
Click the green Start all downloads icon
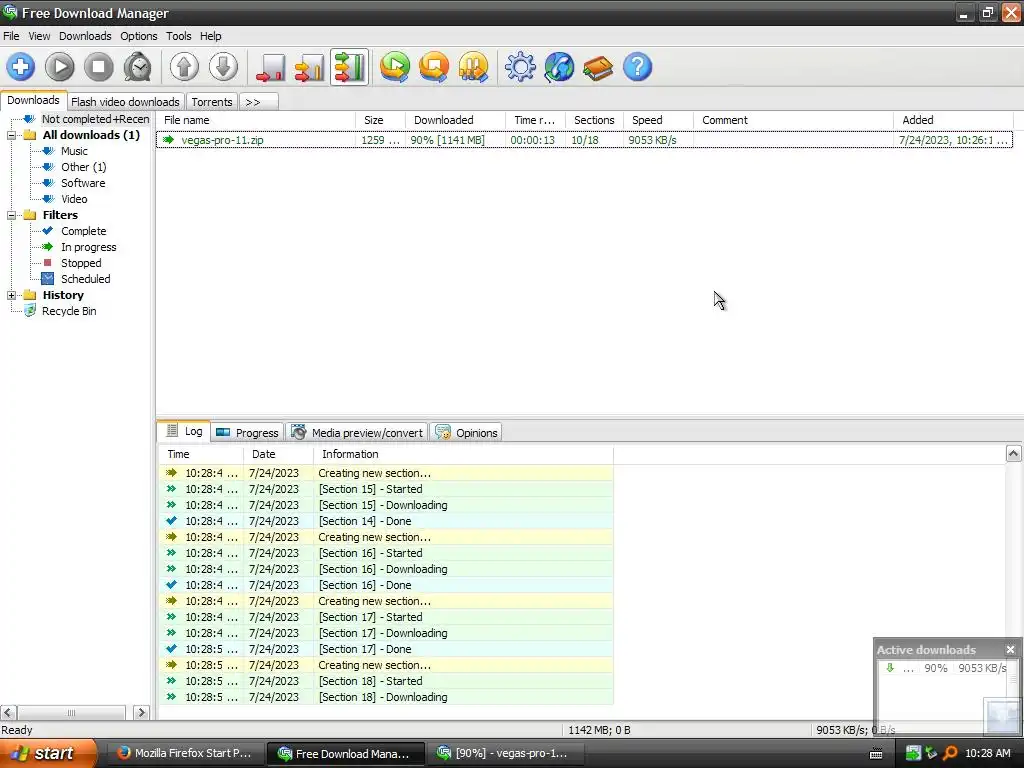point(395,67)
